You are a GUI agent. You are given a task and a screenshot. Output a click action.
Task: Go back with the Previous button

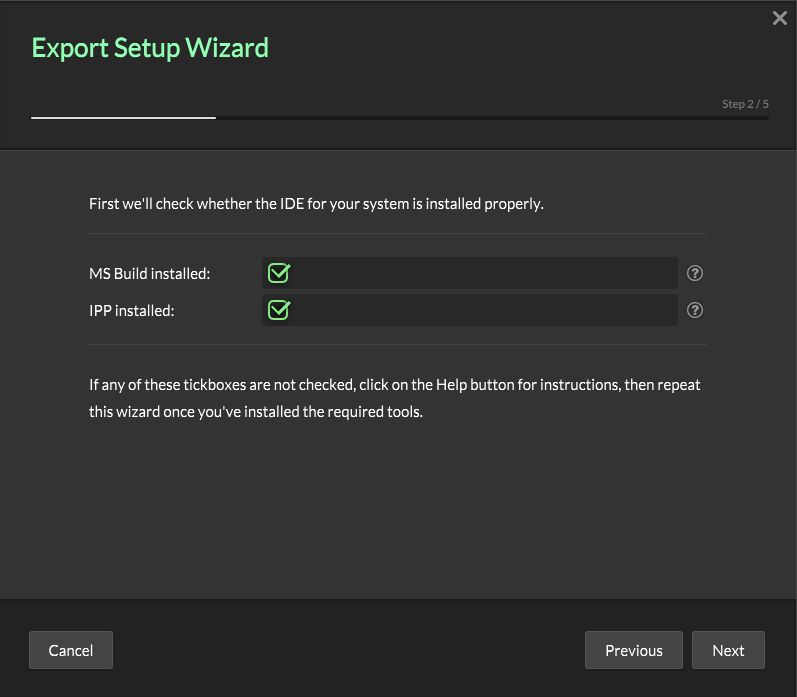(x=633, y=650)
